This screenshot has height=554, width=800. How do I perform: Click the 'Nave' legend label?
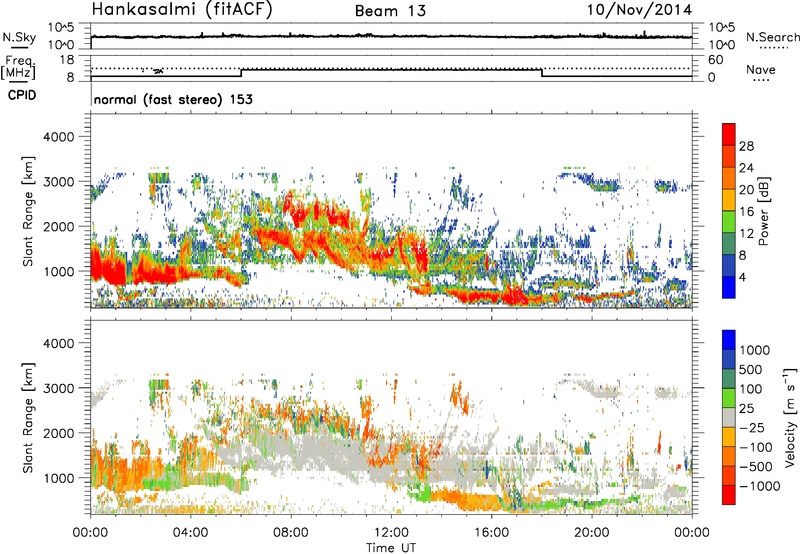click(761, 70)
